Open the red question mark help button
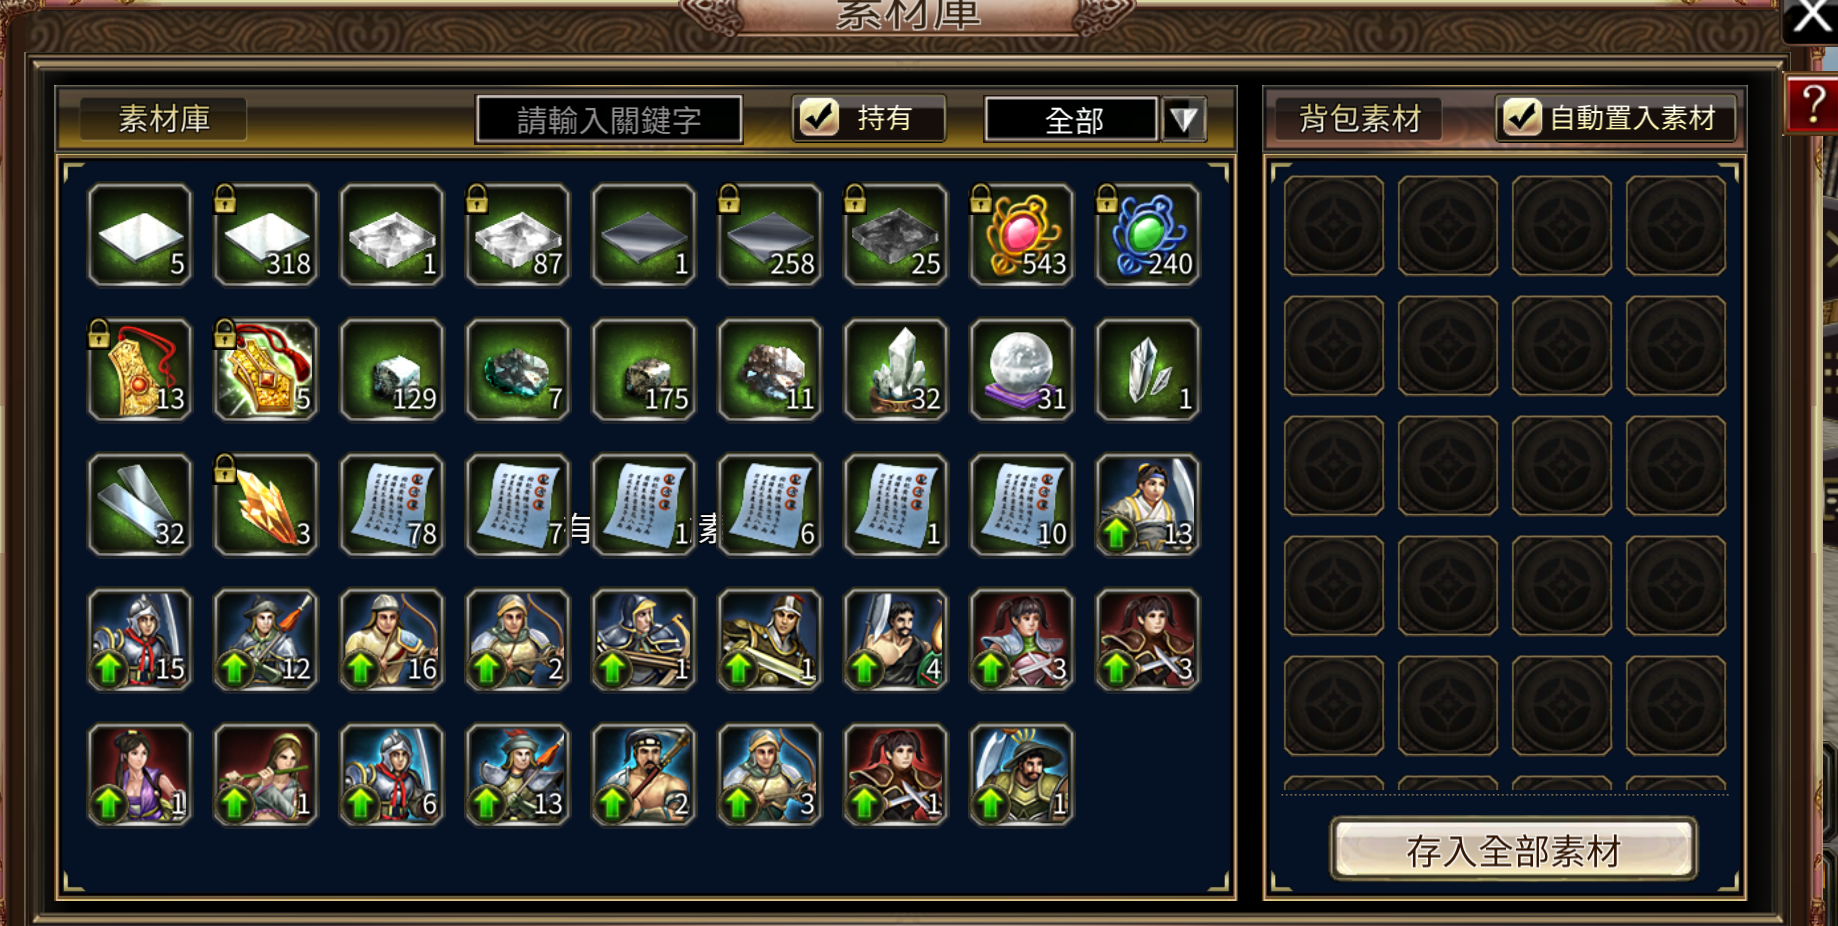This screenshot has width=1838, height=926. point(1812,105)
